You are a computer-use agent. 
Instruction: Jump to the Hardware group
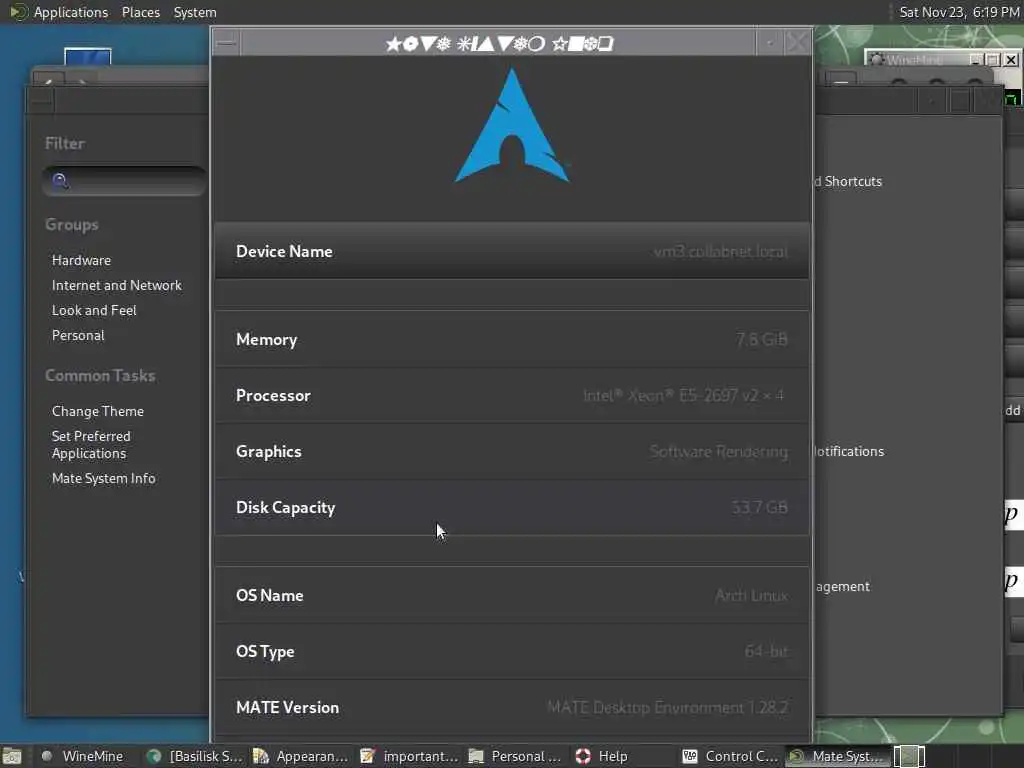pyautogui.click(x=81, y=260)
